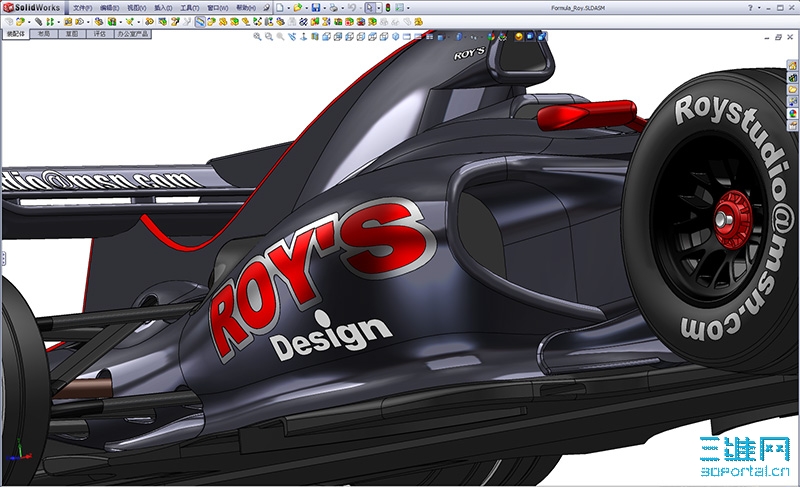This screenshot has height=487, width=800.
Task: Expand the Select tool dropdown arrow
Action: pyautogui.click(x=379, y=8)
